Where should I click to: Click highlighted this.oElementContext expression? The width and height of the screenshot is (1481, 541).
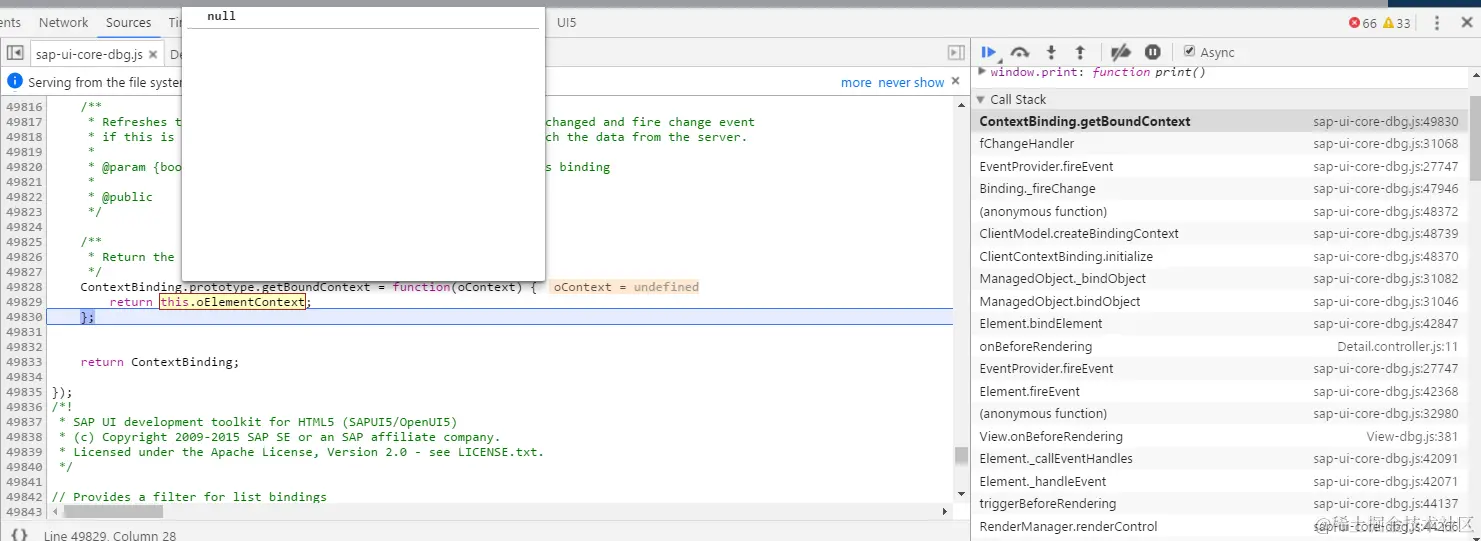pos(232,302)
